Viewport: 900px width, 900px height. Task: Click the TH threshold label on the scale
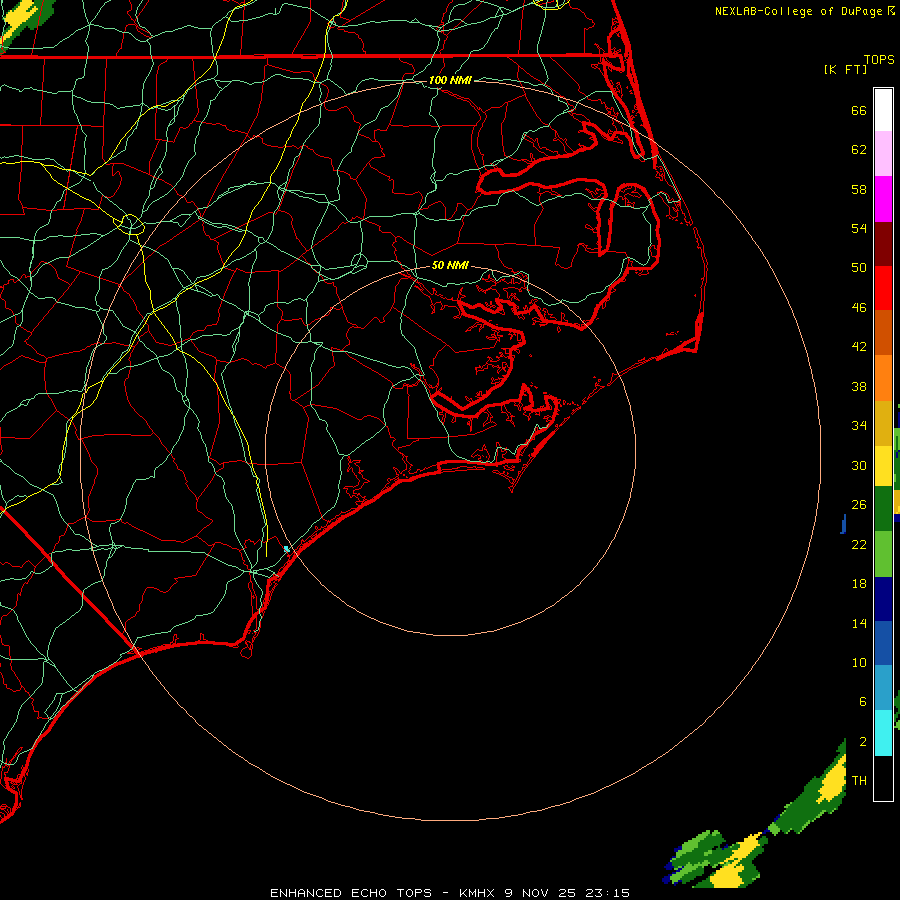859,781
